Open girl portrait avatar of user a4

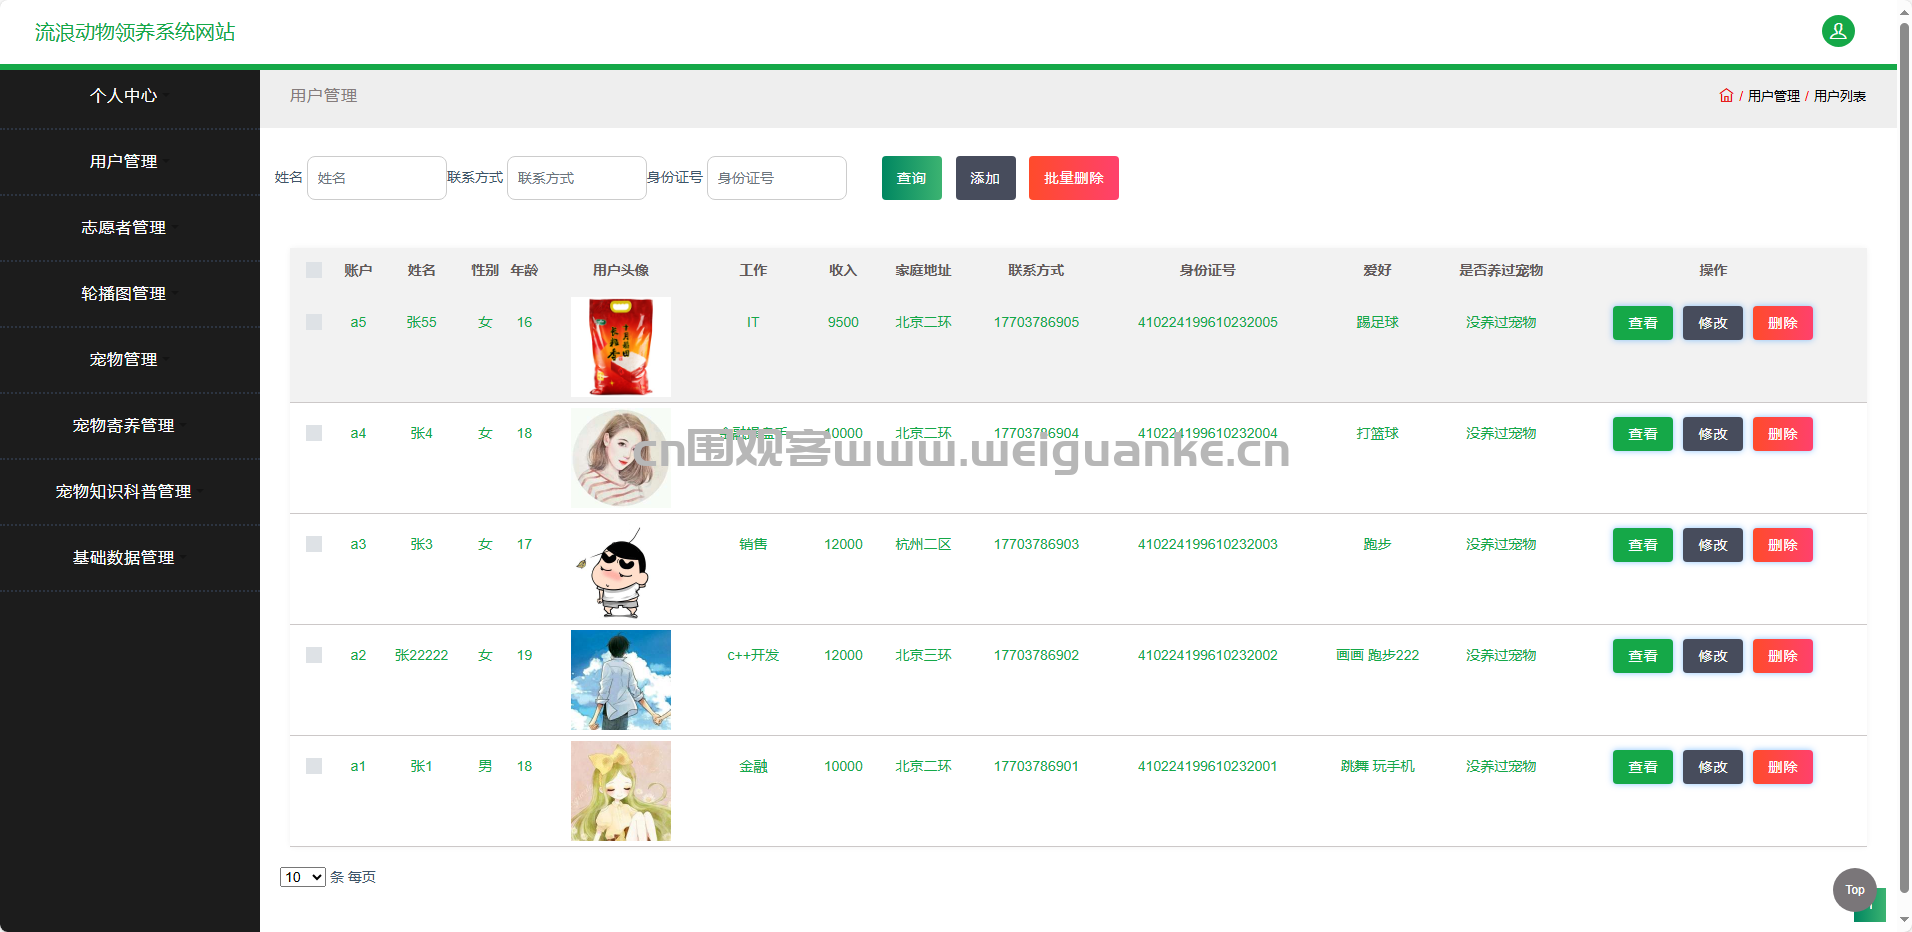[x=621, y=458]
